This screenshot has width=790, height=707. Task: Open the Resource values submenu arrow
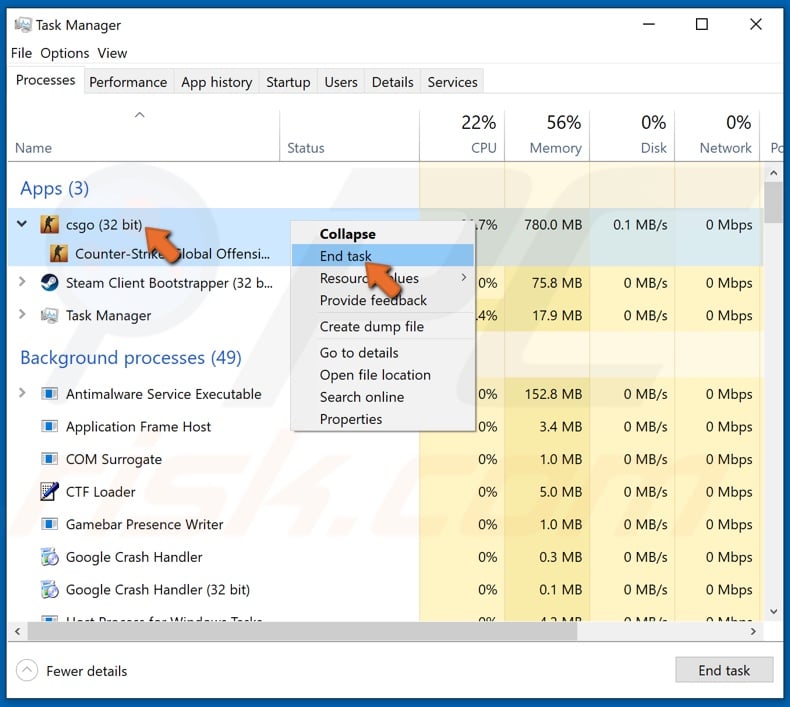pyautogui.click(x=464, y=278)
